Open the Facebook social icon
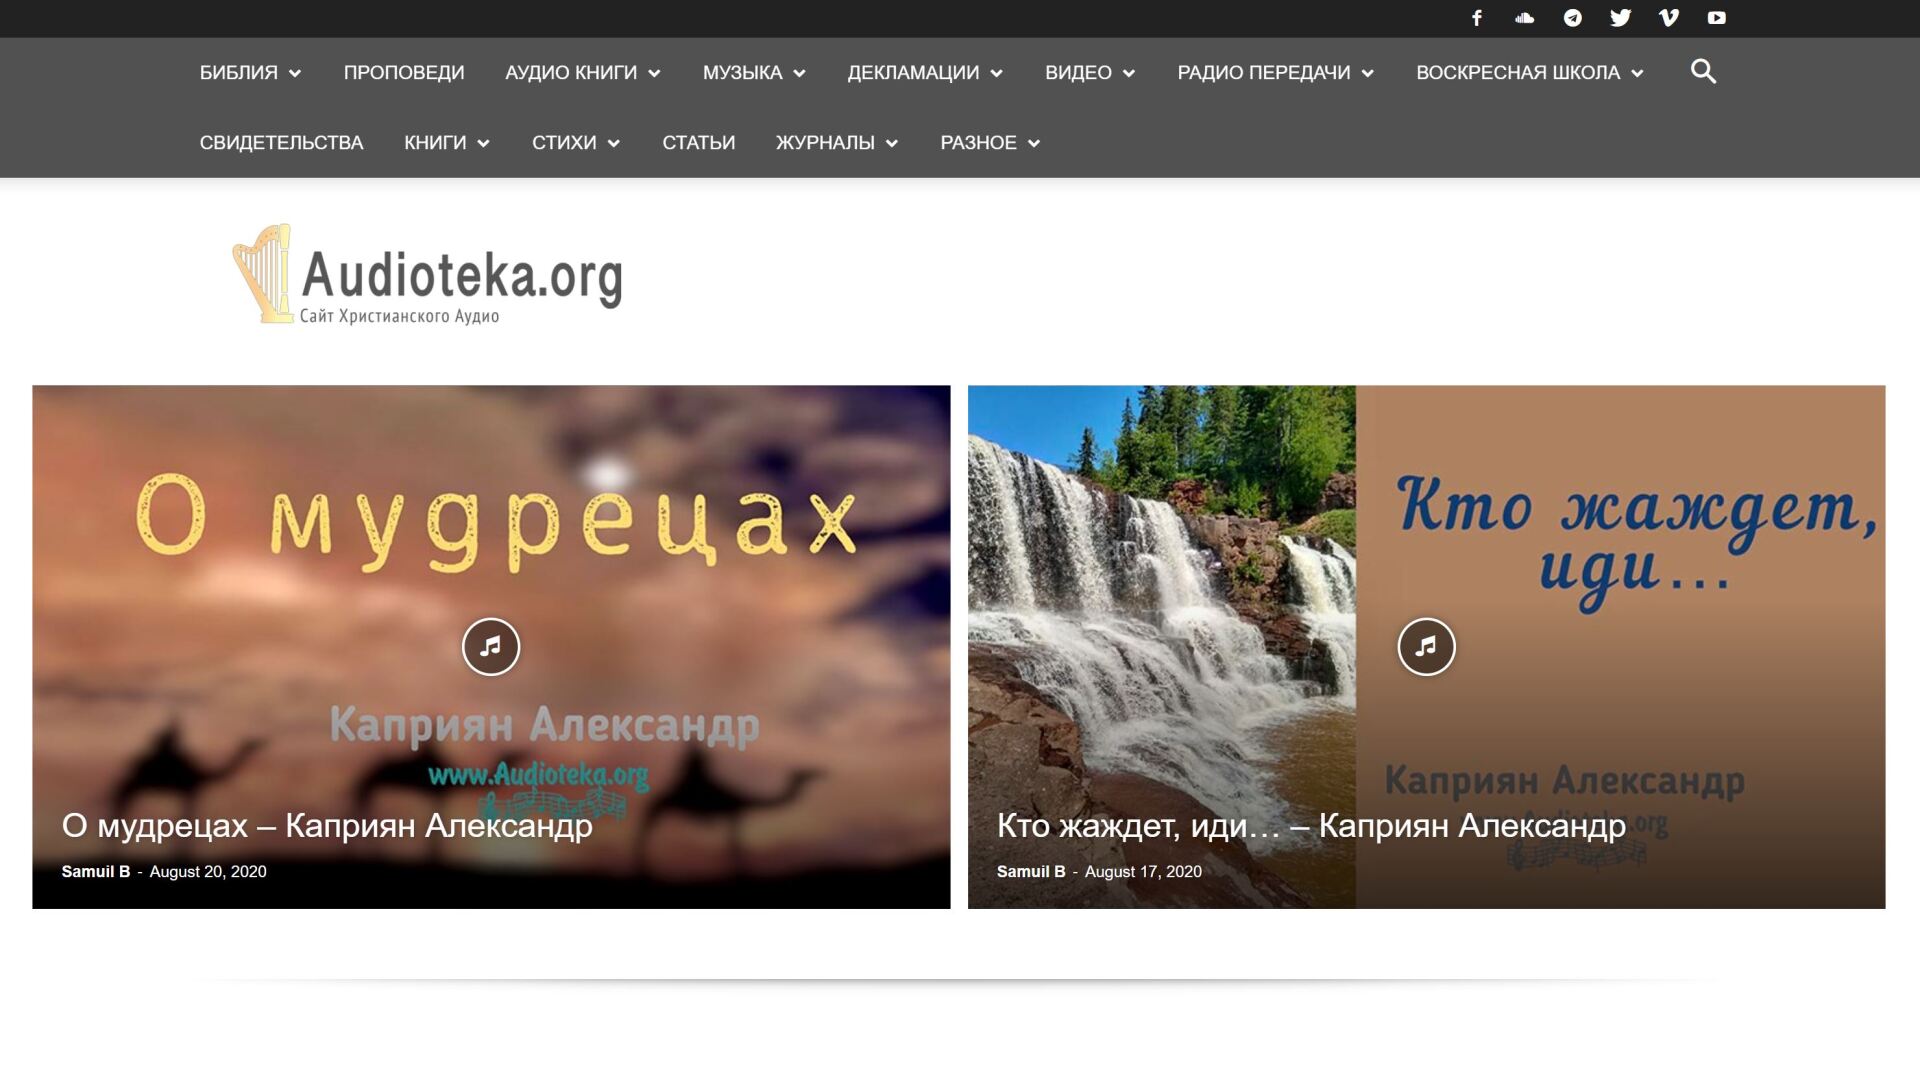The image size is (1920, 1077). pyautogui.click(x=1476, y=18)
